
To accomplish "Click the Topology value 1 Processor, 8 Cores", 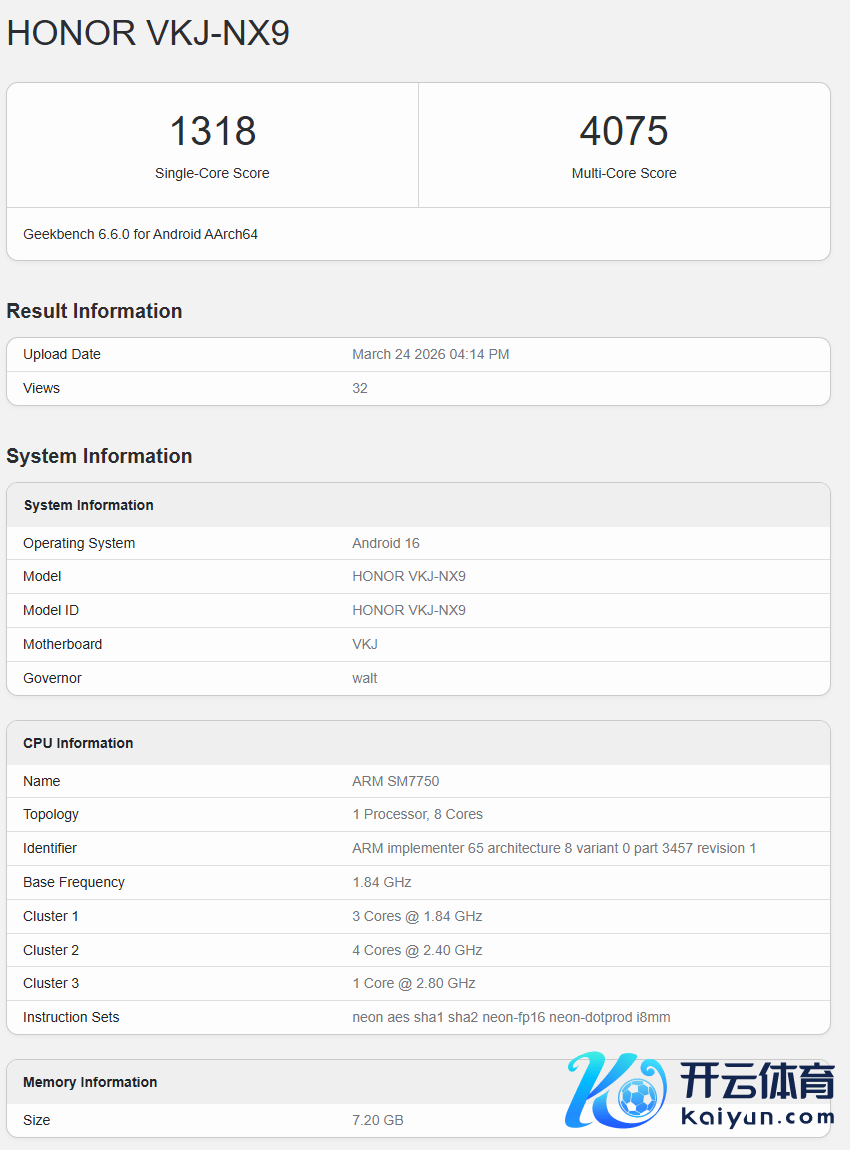I will [x=417, y=814].
